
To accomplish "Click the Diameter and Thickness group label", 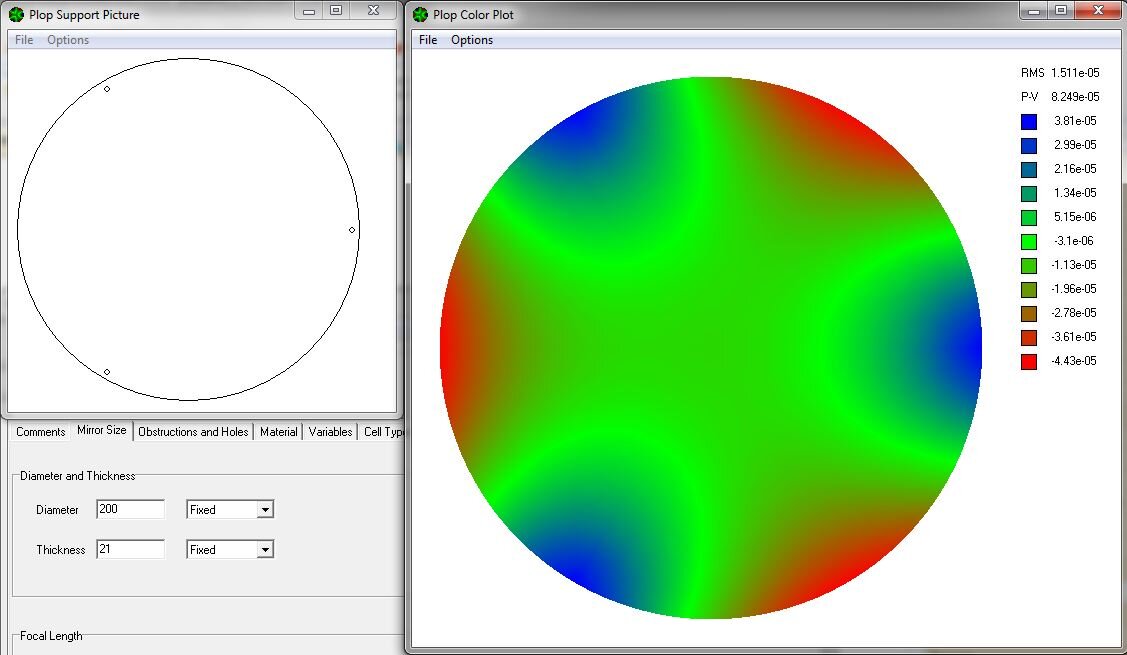I will 78,476.
